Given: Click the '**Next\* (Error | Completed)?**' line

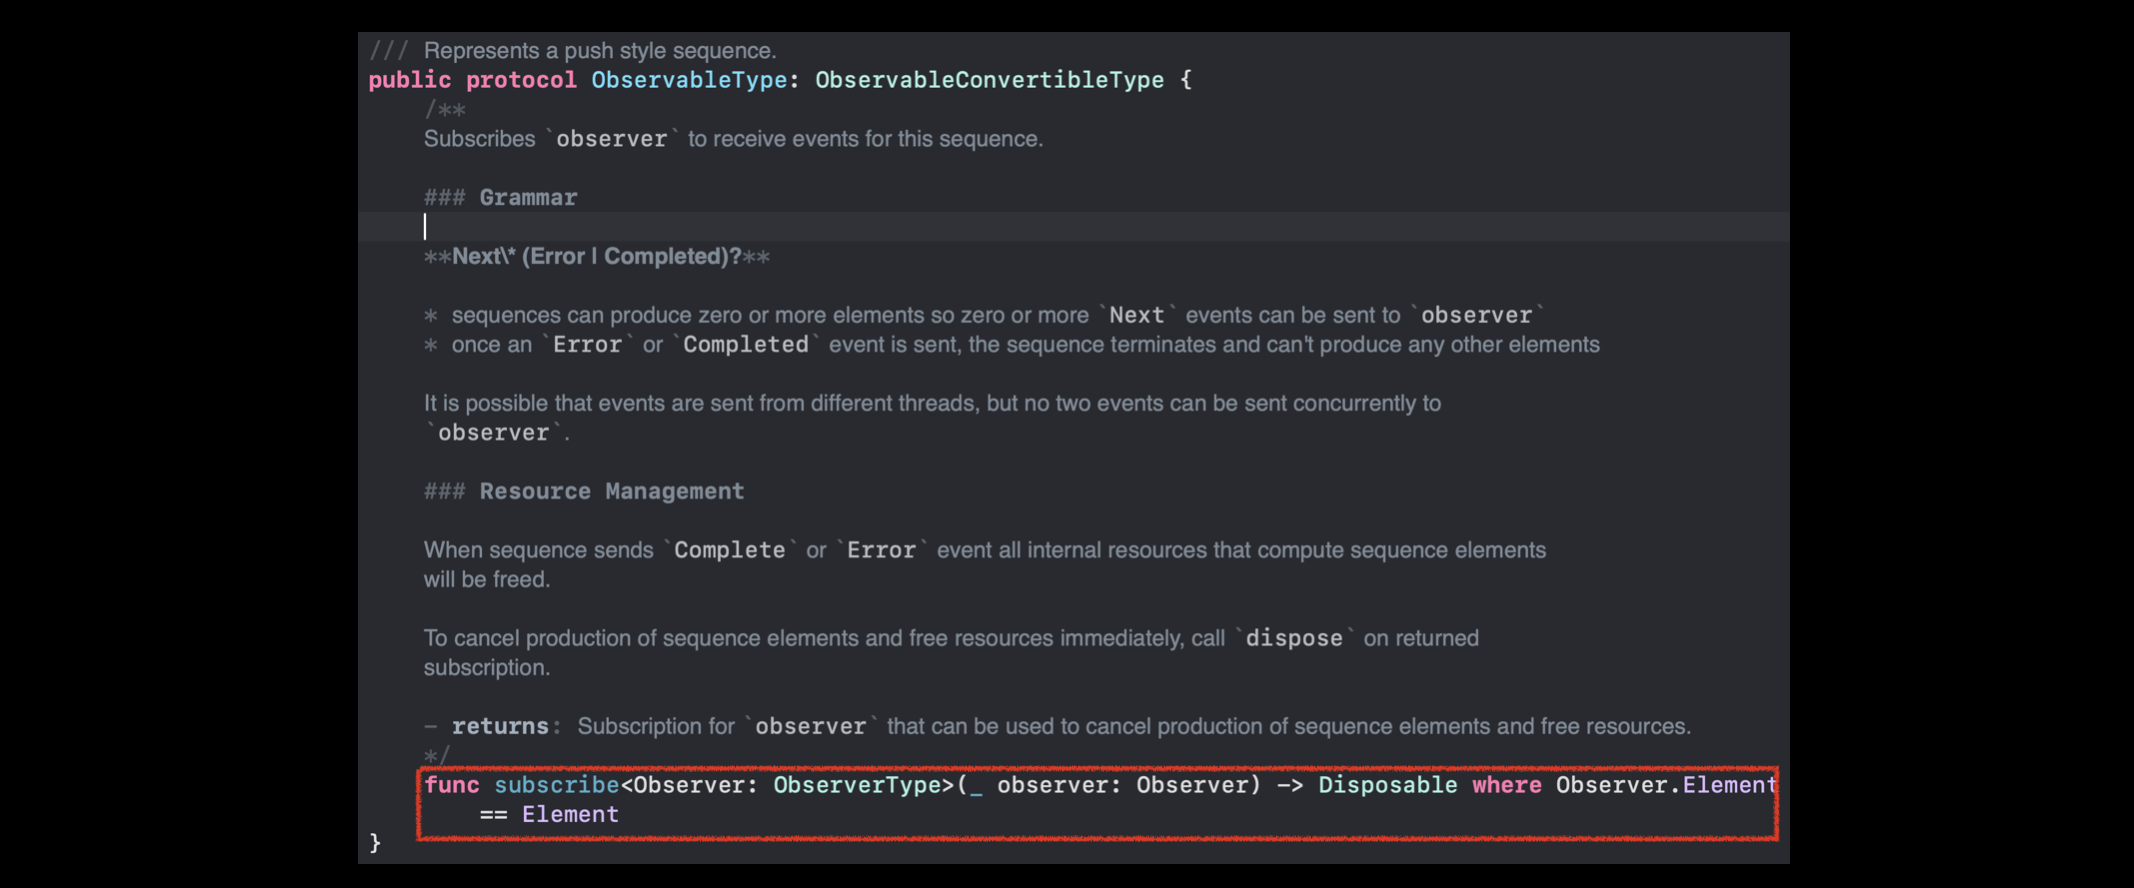Looking at the screenshot, I should click(x=596, y=256).
